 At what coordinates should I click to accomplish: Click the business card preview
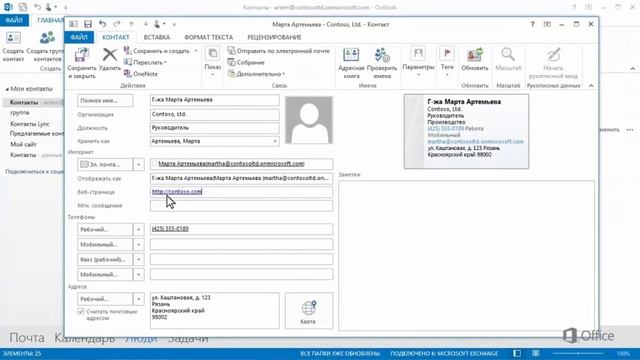tap(466, 131)
